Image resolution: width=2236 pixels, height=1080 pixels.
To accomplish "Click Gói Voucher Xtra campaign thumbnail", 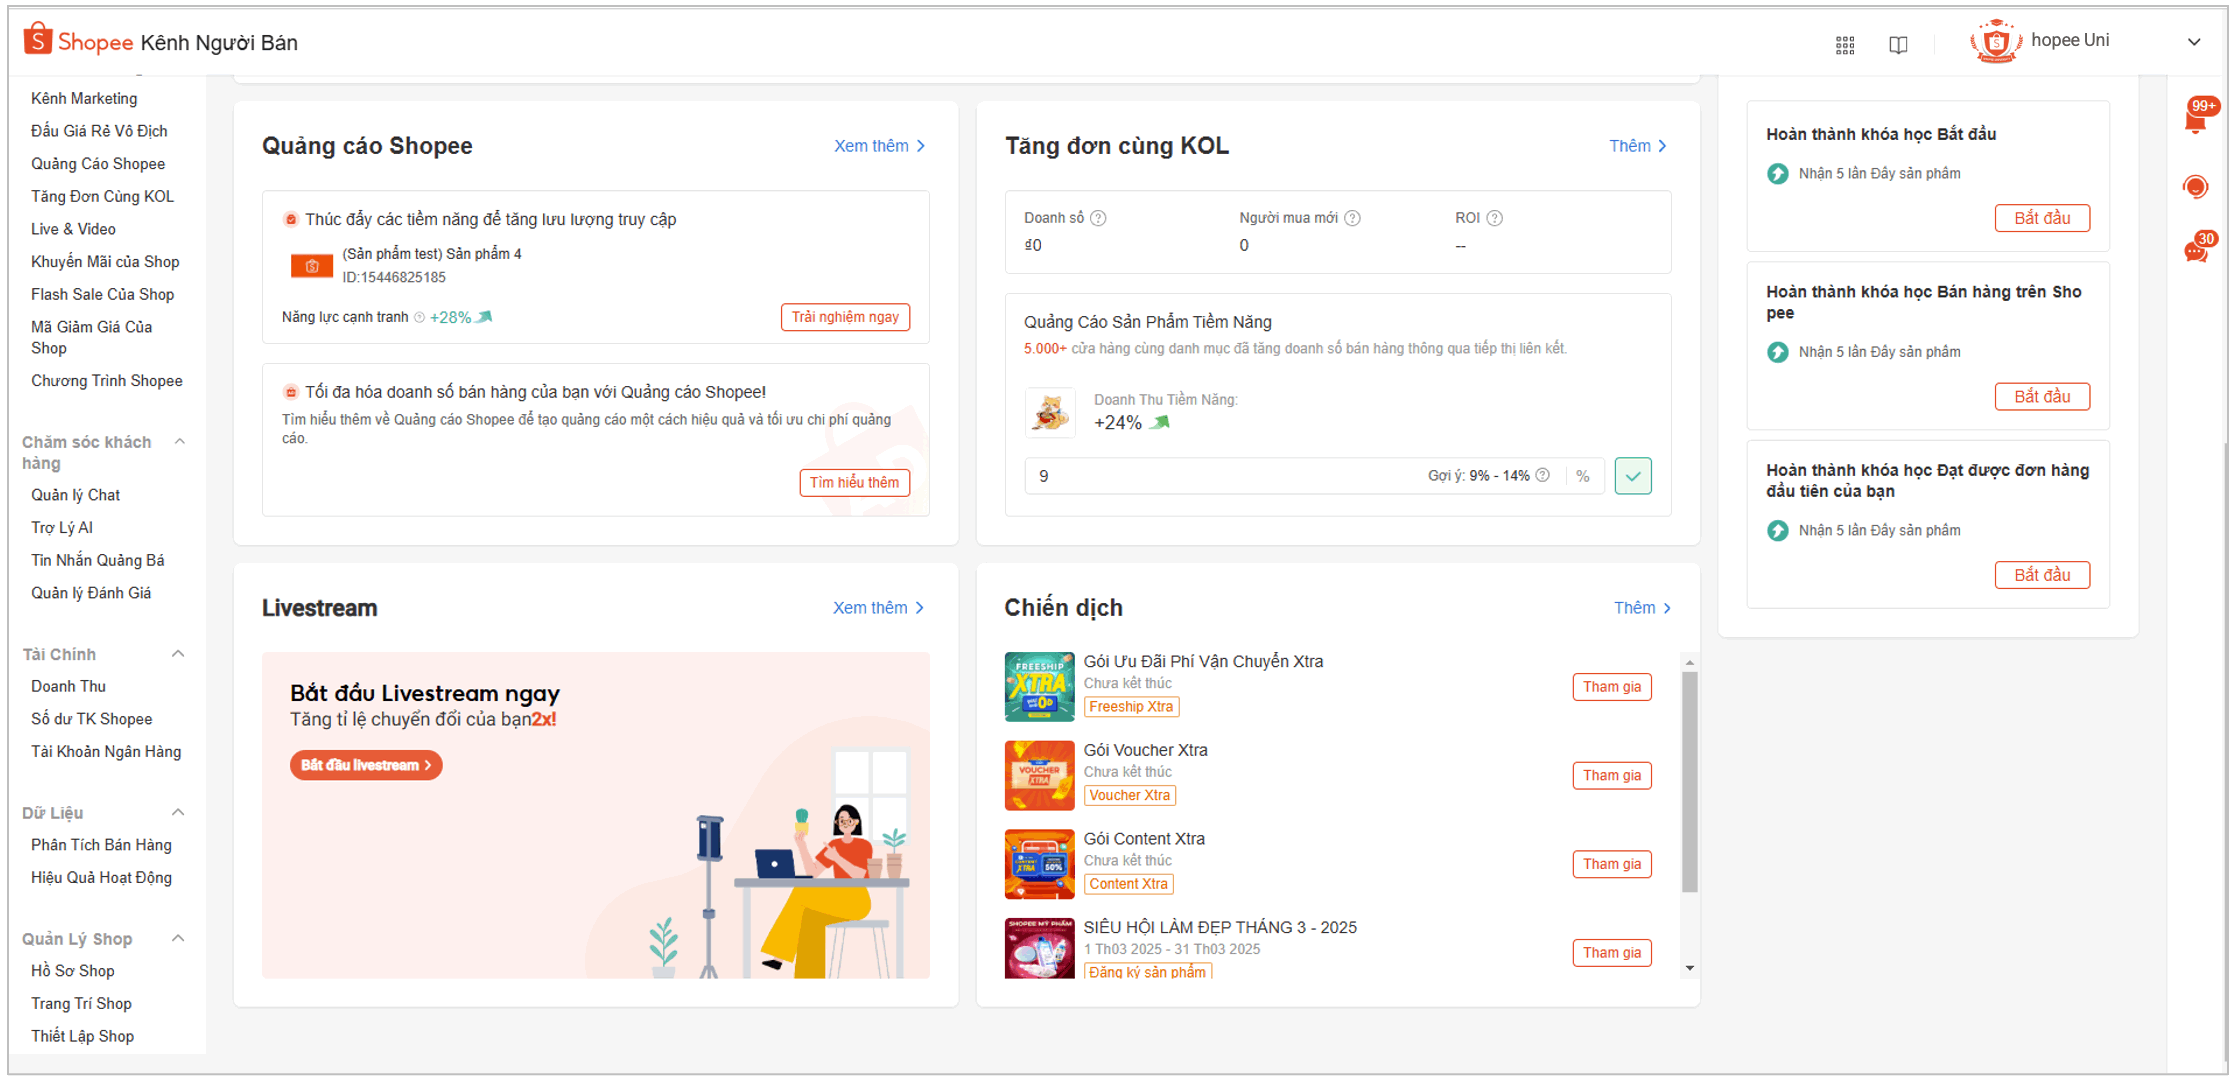I will (1039, 775).
